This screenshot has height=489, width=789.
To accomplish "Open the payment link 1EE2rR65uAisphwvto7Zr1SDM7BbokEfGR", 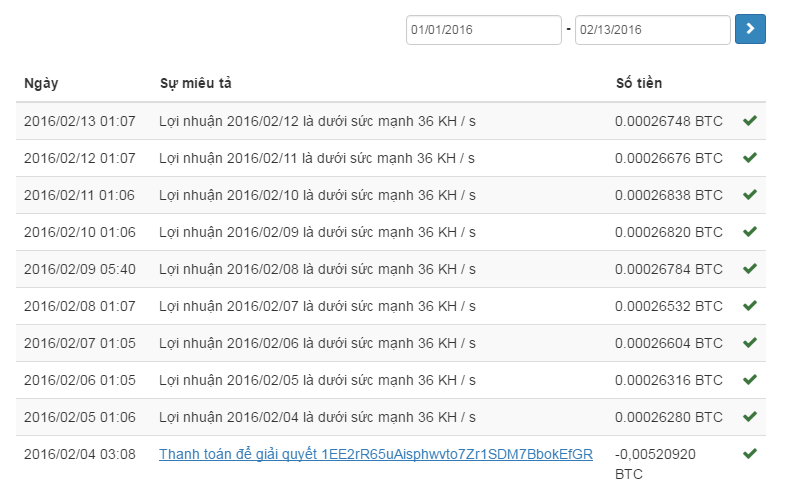I will click(375, 454).
